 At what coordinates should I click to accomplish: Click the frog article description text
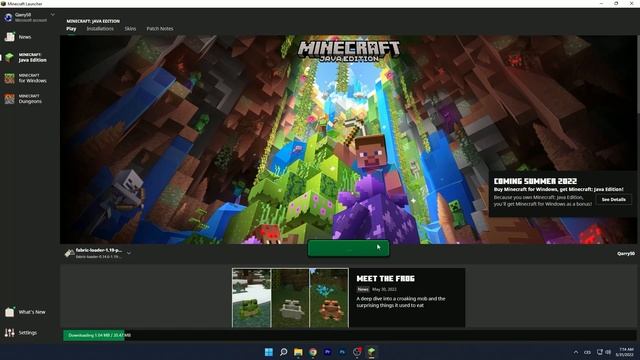400,302
